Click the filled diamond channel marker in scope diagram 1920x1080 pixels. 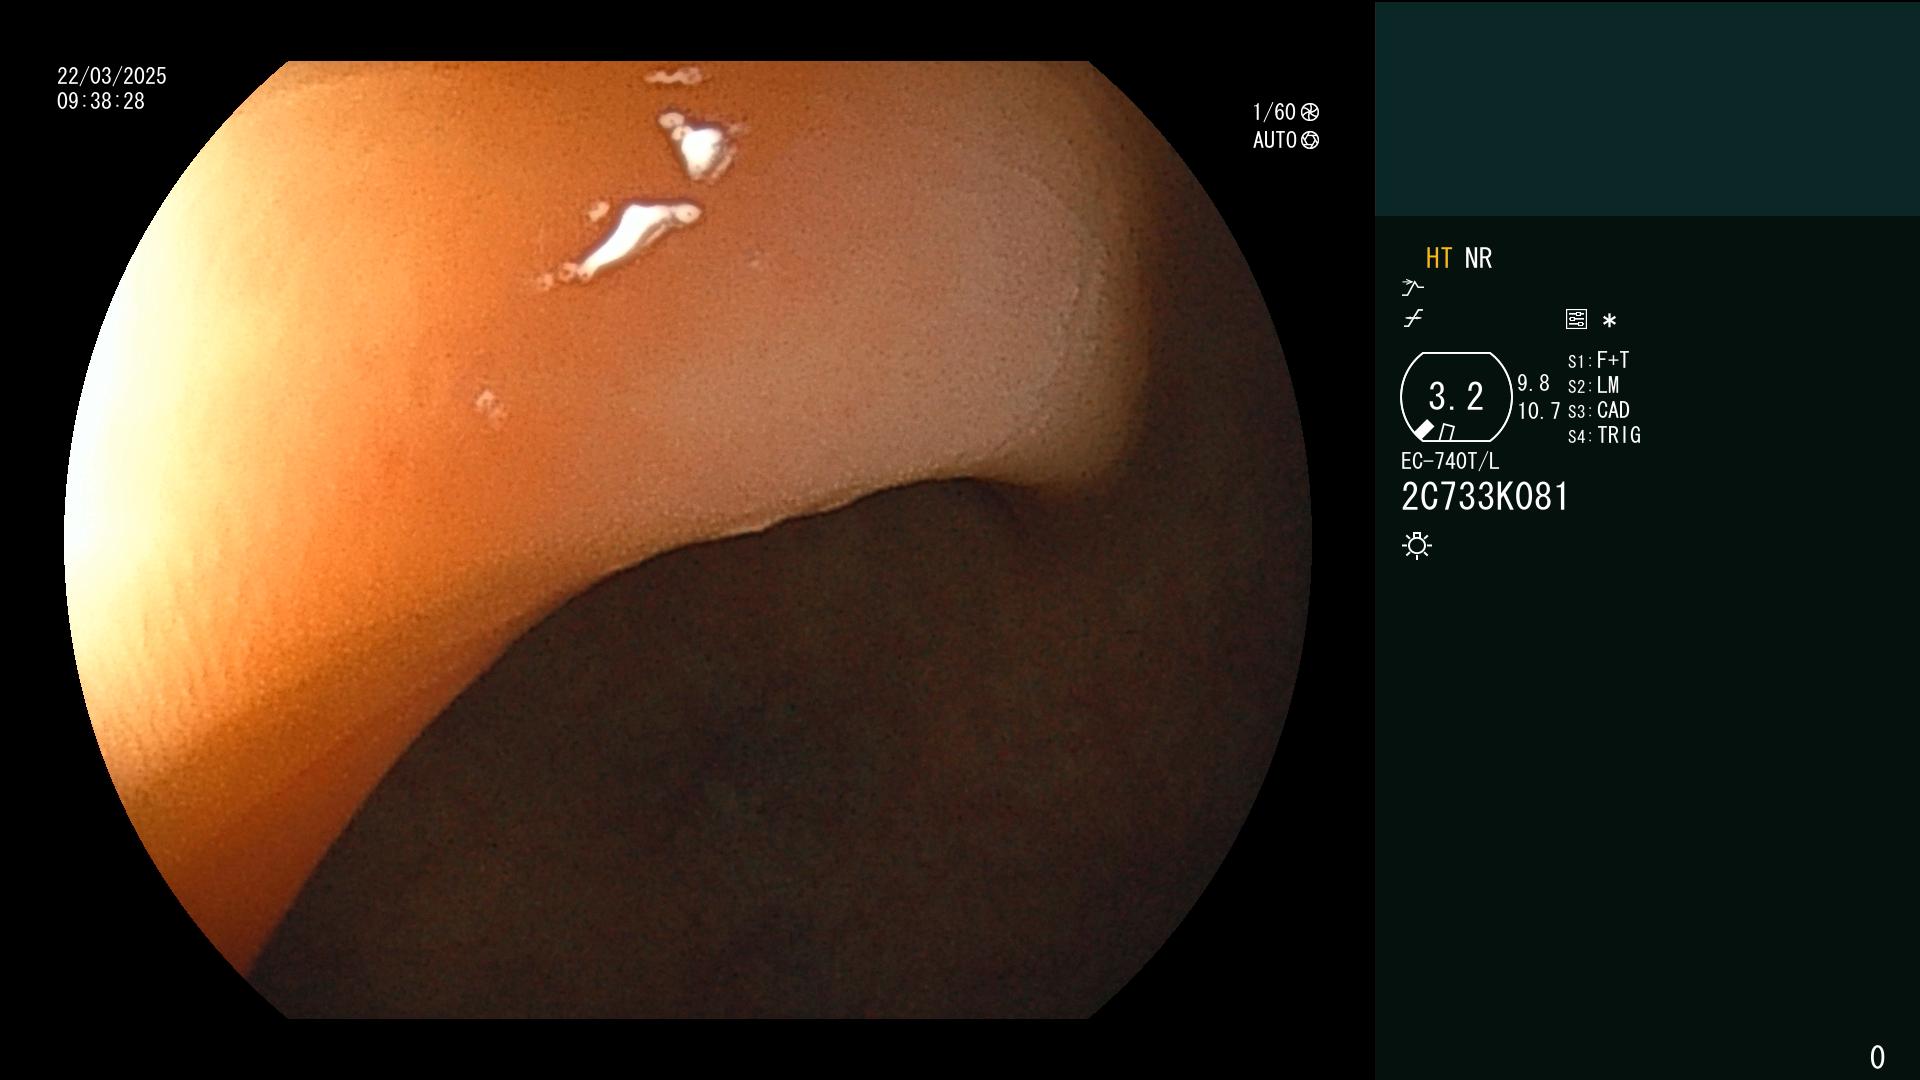(1424, 430)
